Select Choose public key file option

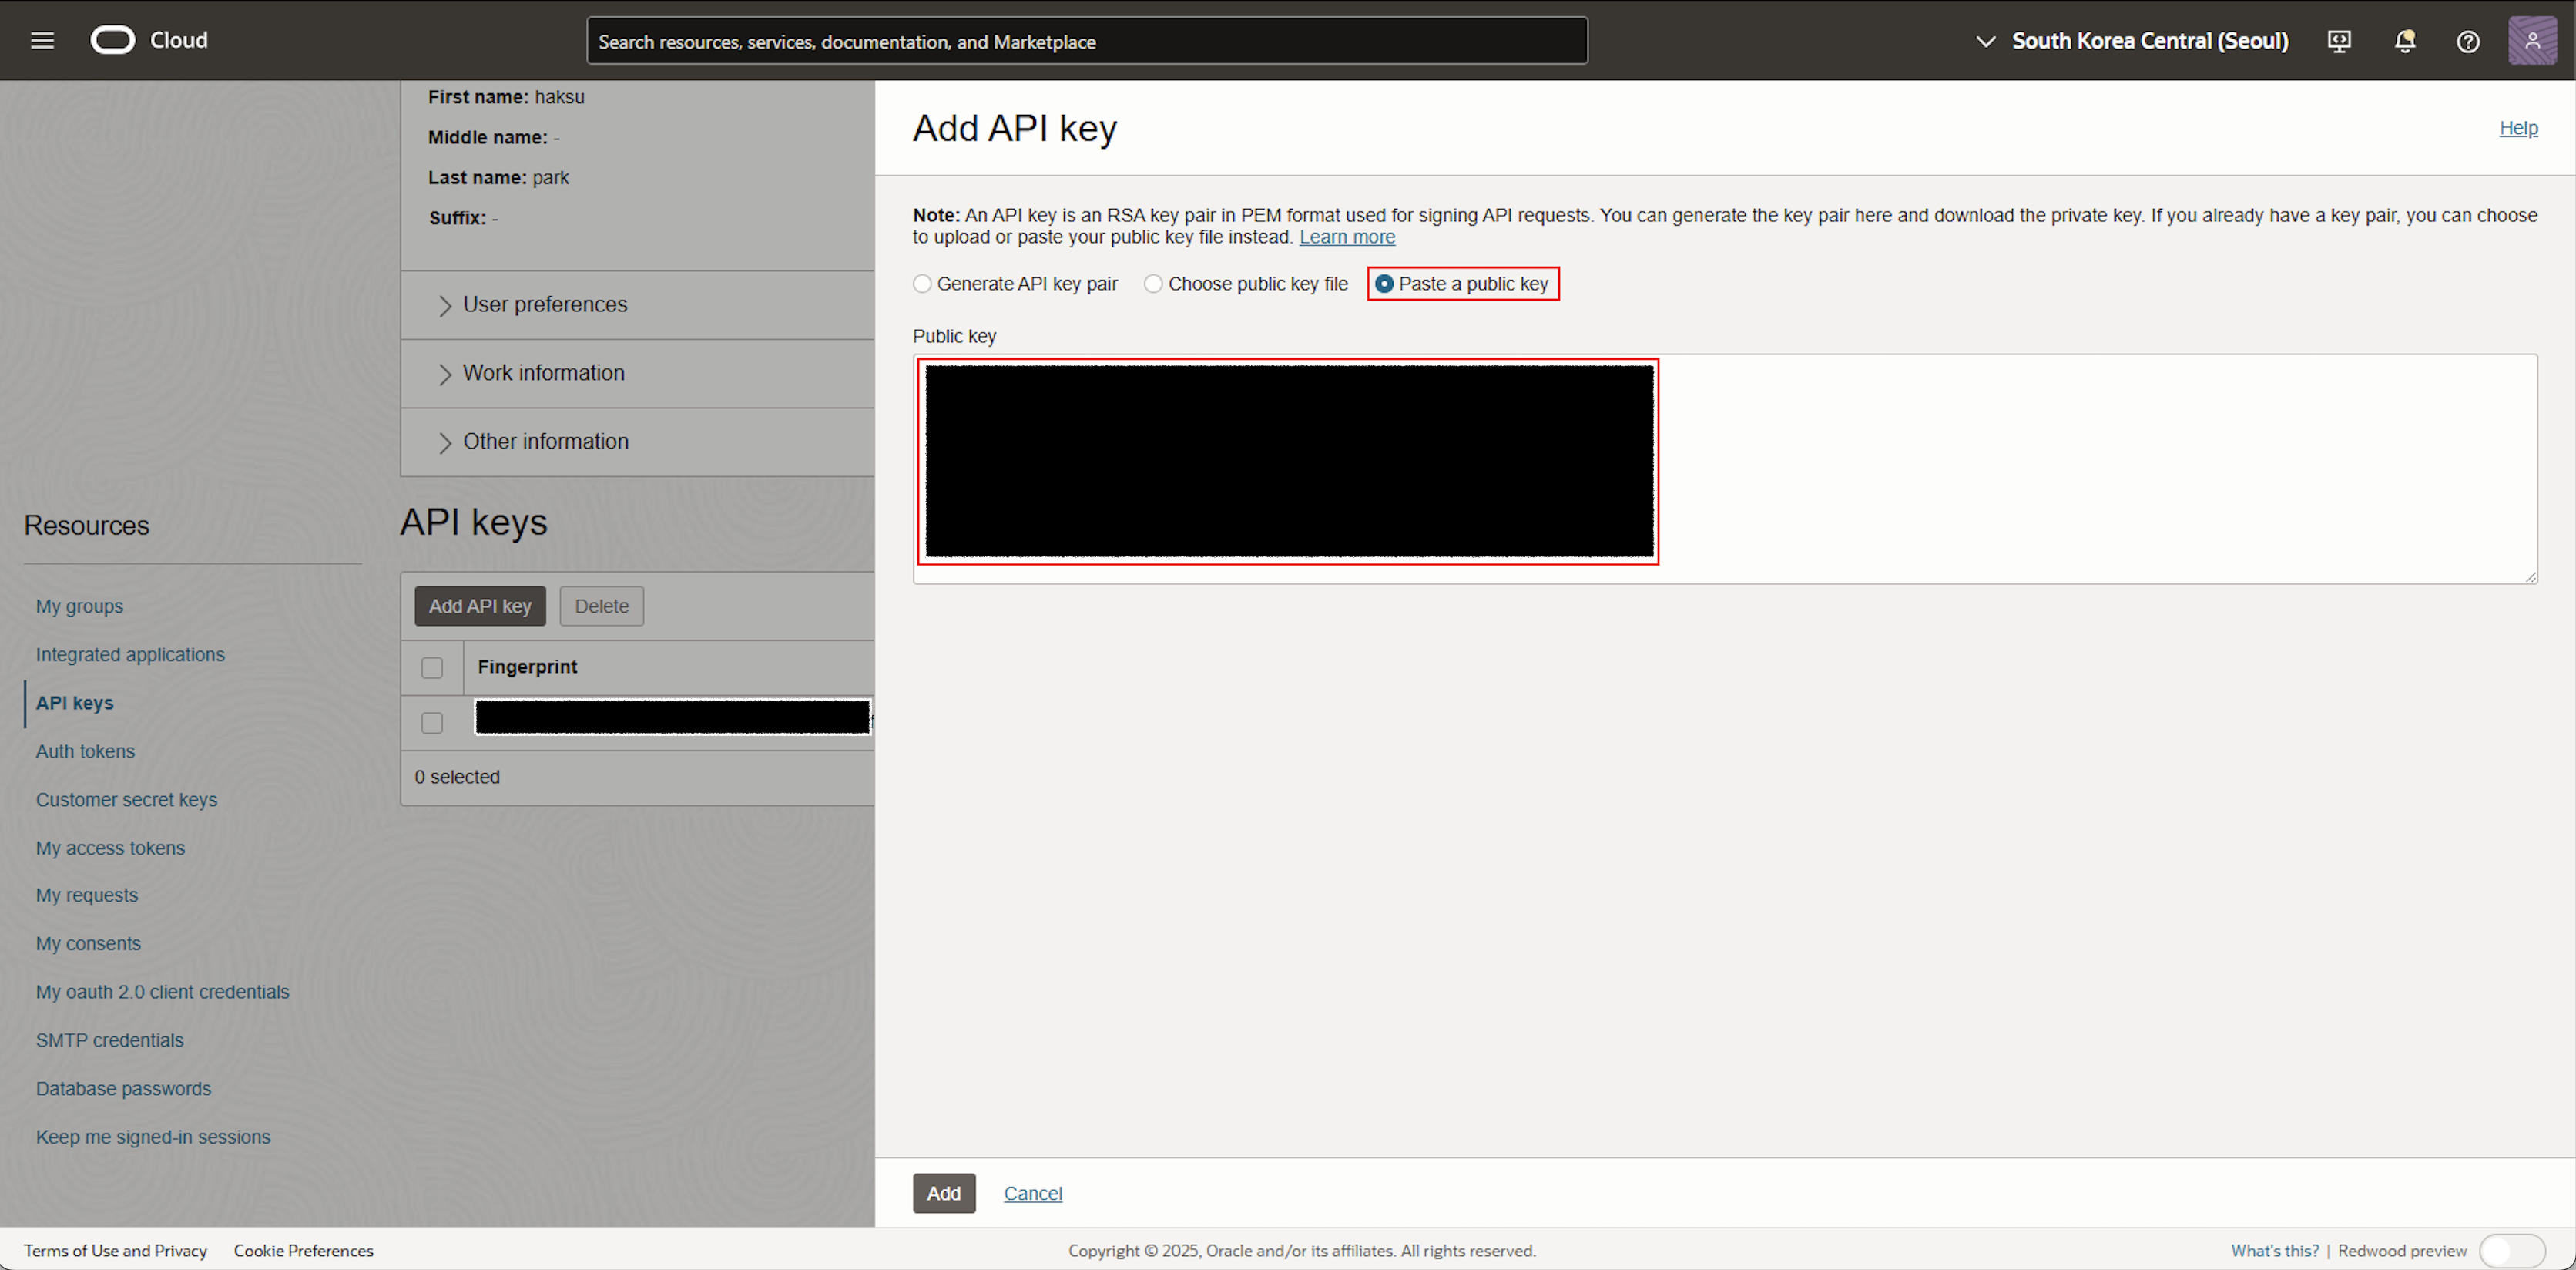coord(1154,284)
